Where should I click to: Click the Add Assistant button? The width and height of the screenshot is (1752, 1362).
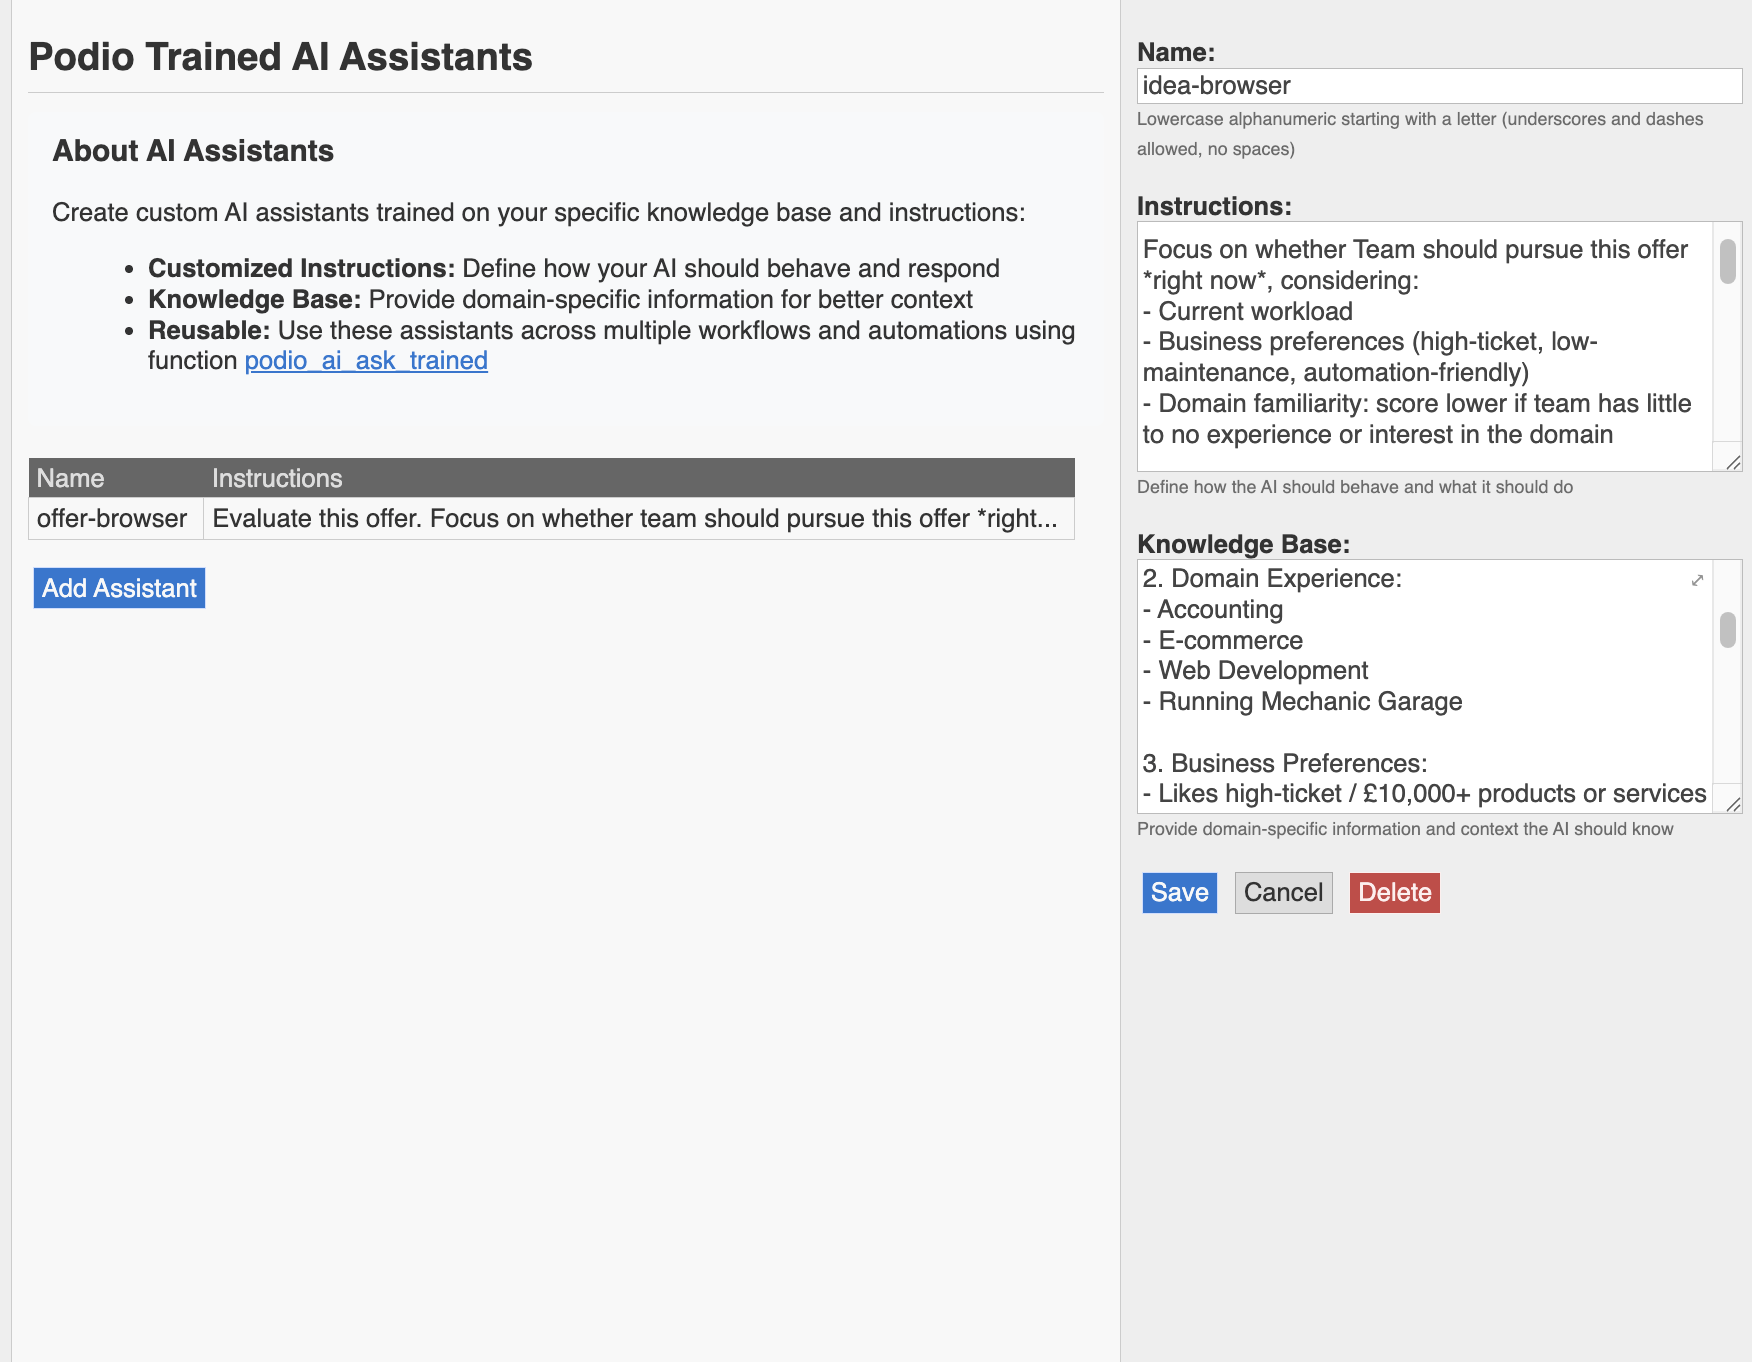(119, 588)
